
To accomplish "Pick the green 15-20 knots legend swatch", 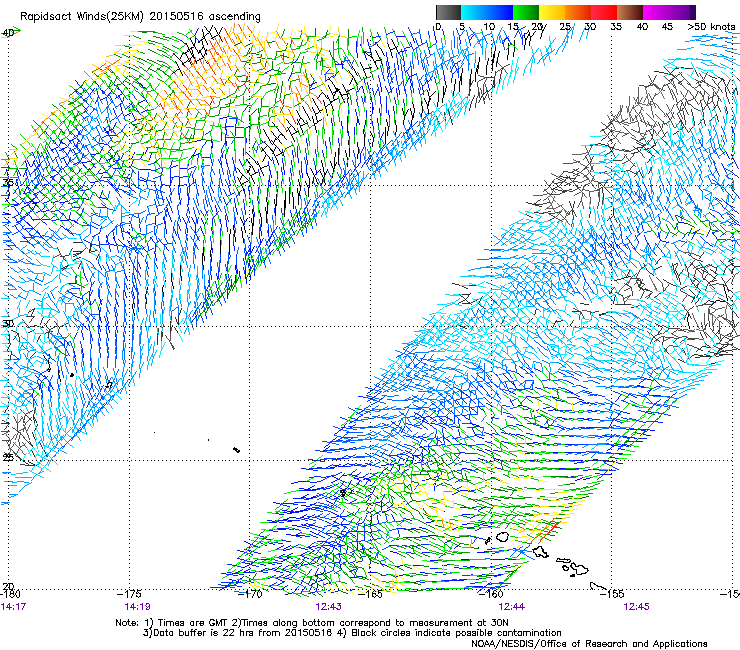I will [x=526, y=12].
